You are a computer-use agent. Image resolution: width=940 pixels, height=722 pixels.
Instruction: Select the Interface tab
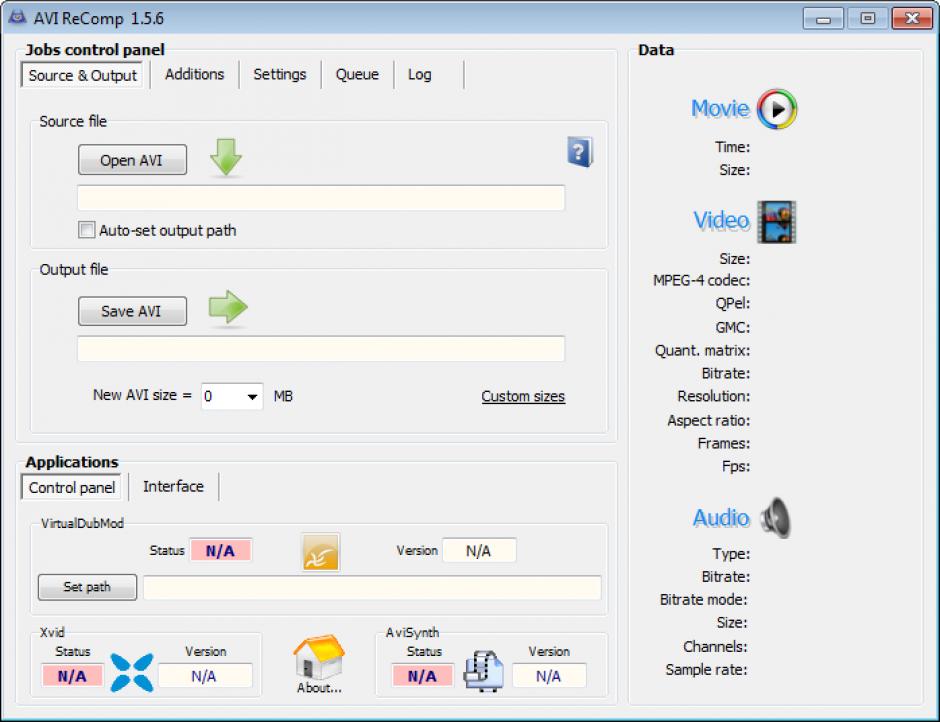(x=173, y=486)
